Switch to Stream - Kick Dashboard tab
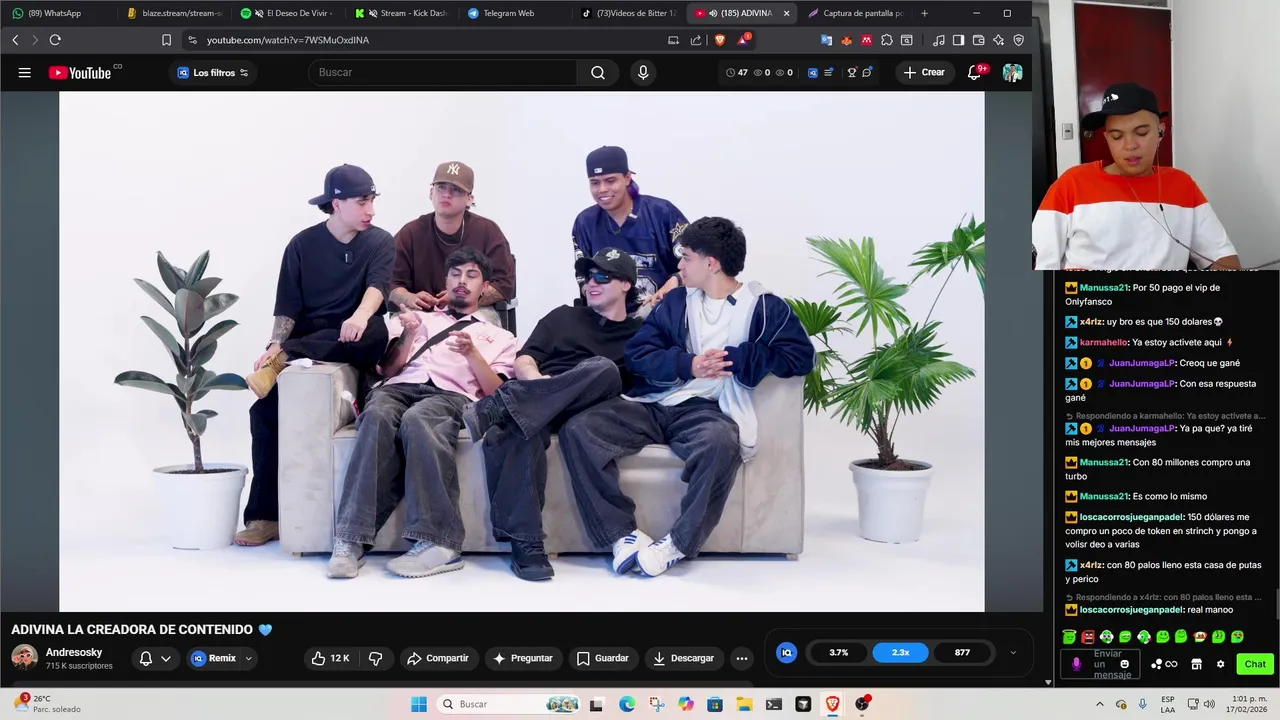This screenshot has height=720, width=1280. (401, 13)
